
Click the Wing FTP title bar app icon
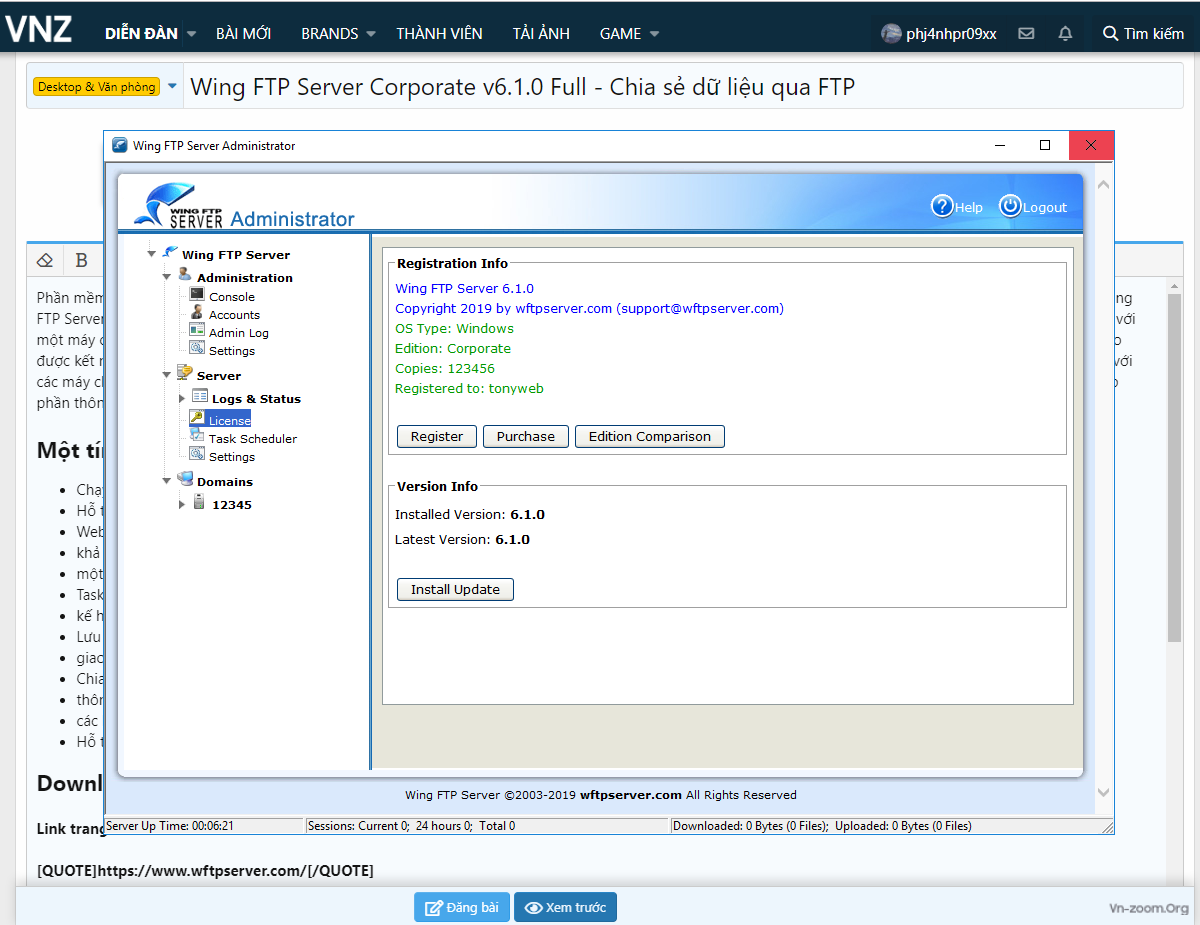click(120, 145)
